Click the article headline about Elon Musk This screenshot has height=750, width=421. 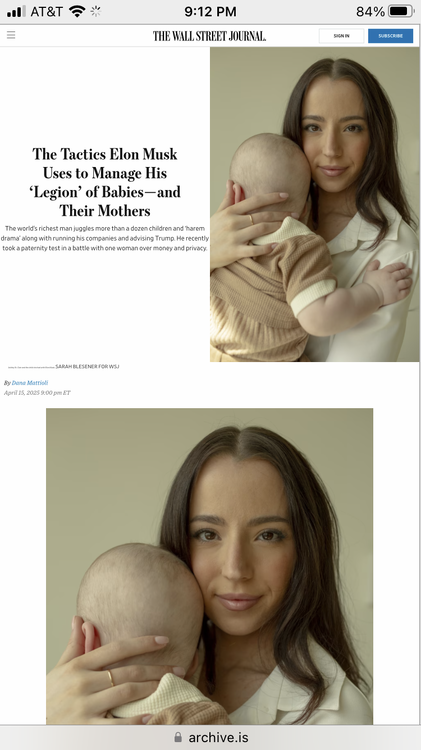(105, 182)
